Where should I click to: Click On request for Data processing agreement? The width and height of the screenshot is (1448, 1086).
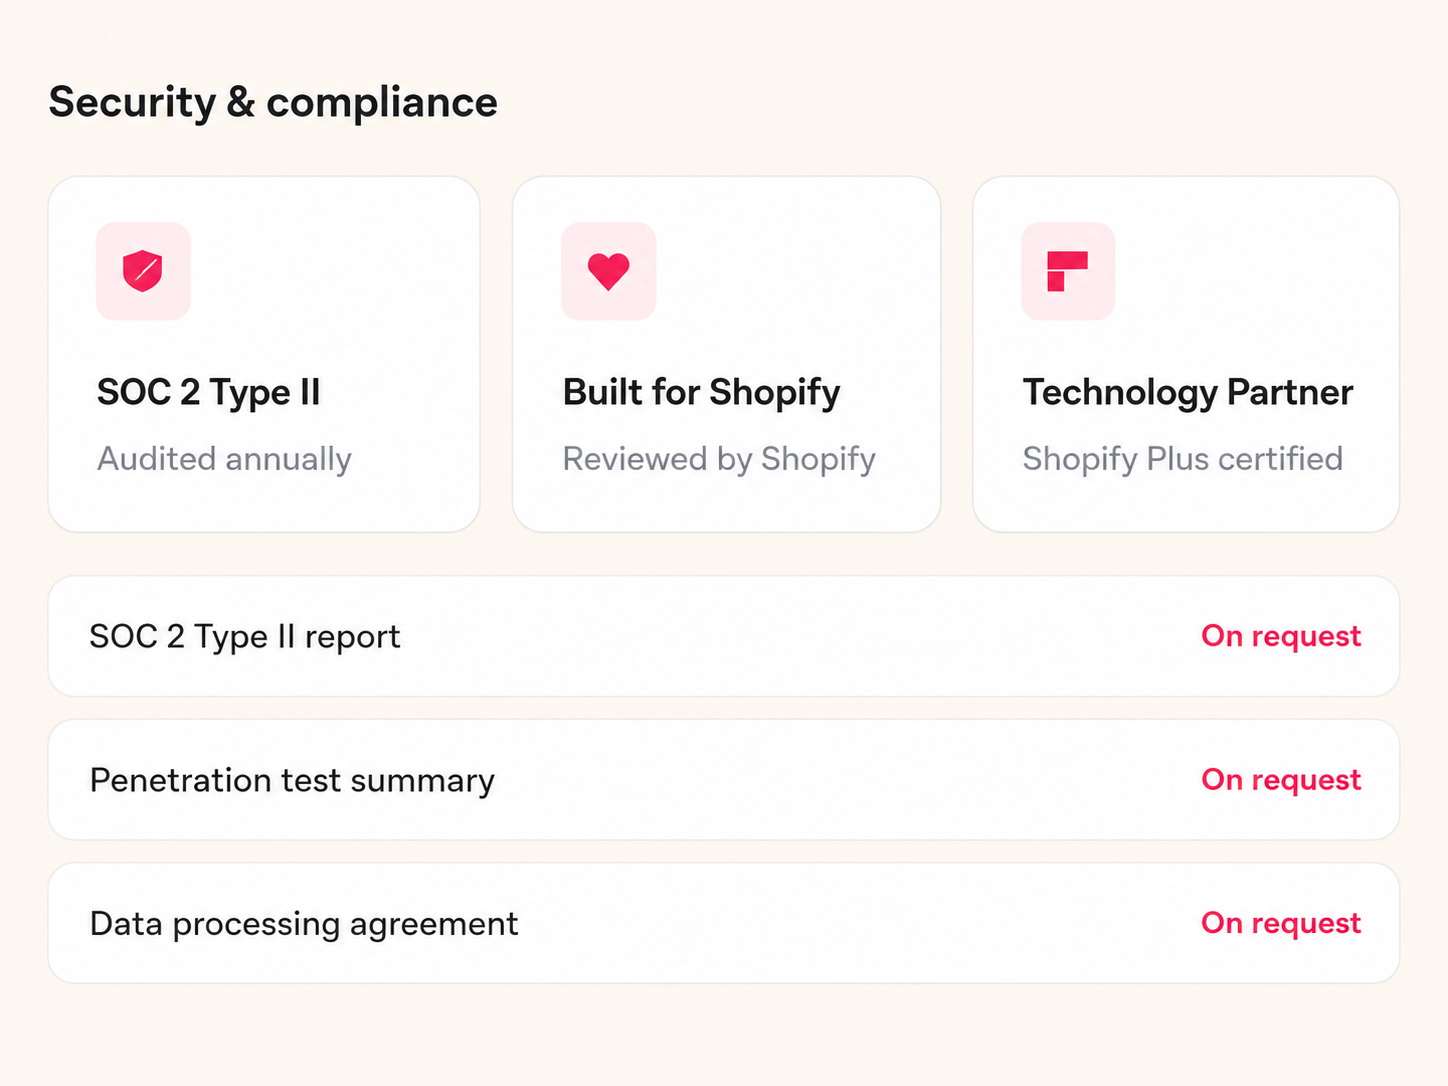coord(1281,923)
